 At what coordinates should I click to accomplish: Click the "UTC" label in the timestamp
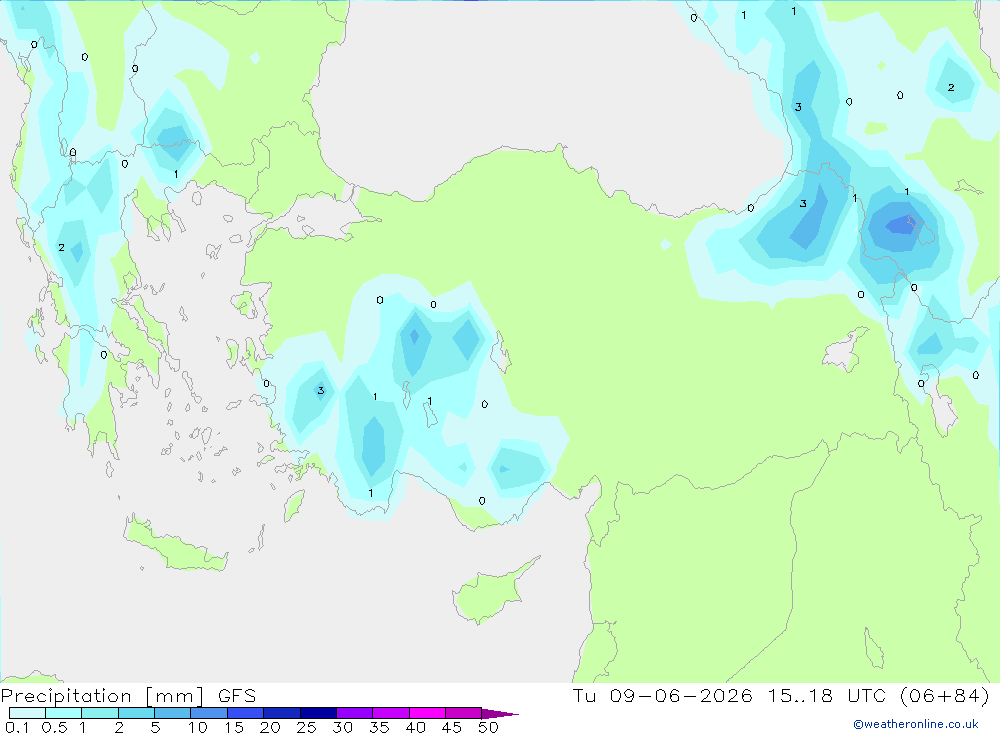point(868,695)
